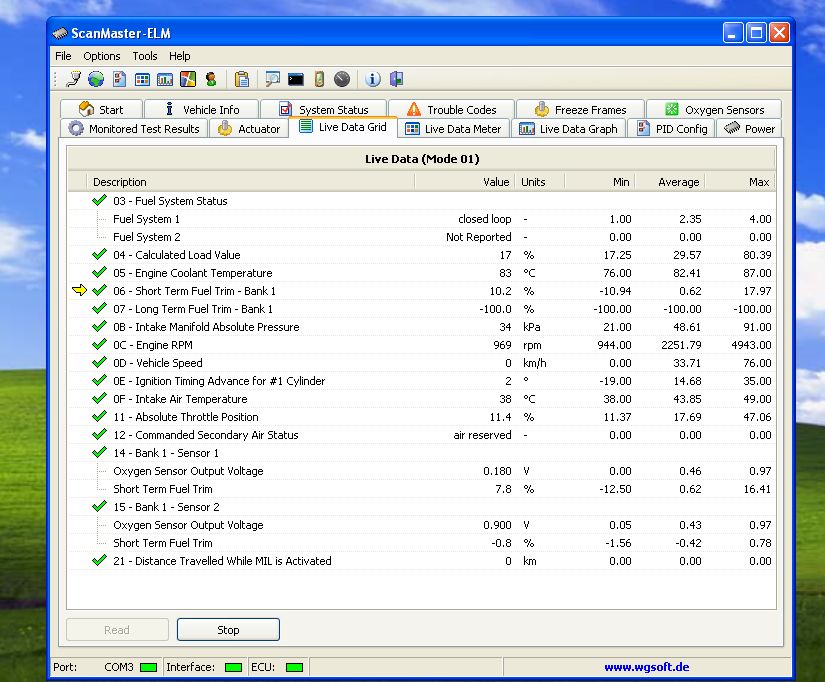Click the clipboard report toolbar icon
The image size is (825, 682).
242,79
